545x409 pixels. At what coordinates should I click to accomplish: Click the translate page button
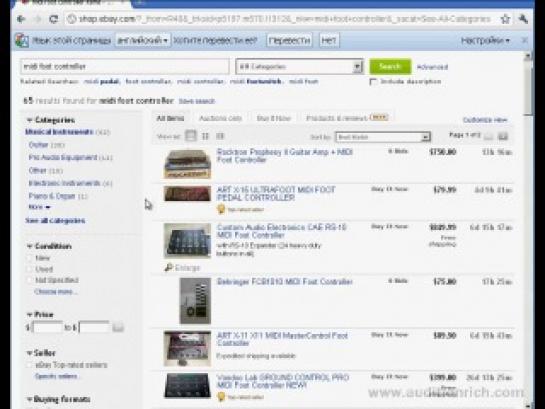coord(289,40)
